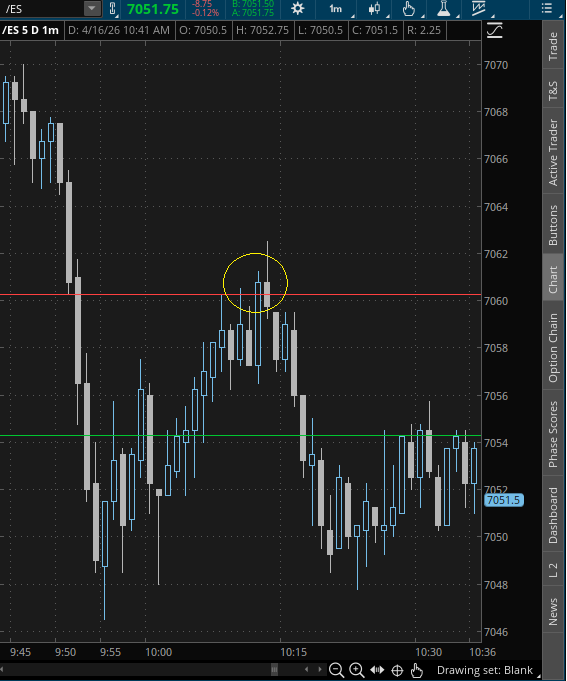Open the patterns chart icon
The width and height of the screenshot is (567, 681).
coord(478,9)
